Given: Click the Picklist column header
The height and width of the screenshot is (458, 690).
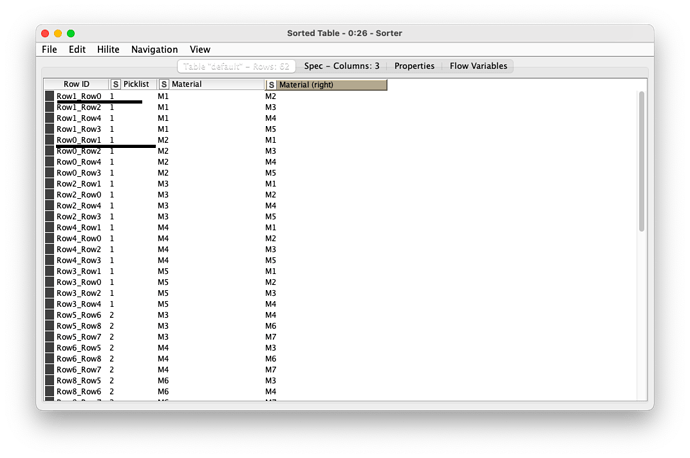Looking at the screenshot, I should [x=132, y=84].
